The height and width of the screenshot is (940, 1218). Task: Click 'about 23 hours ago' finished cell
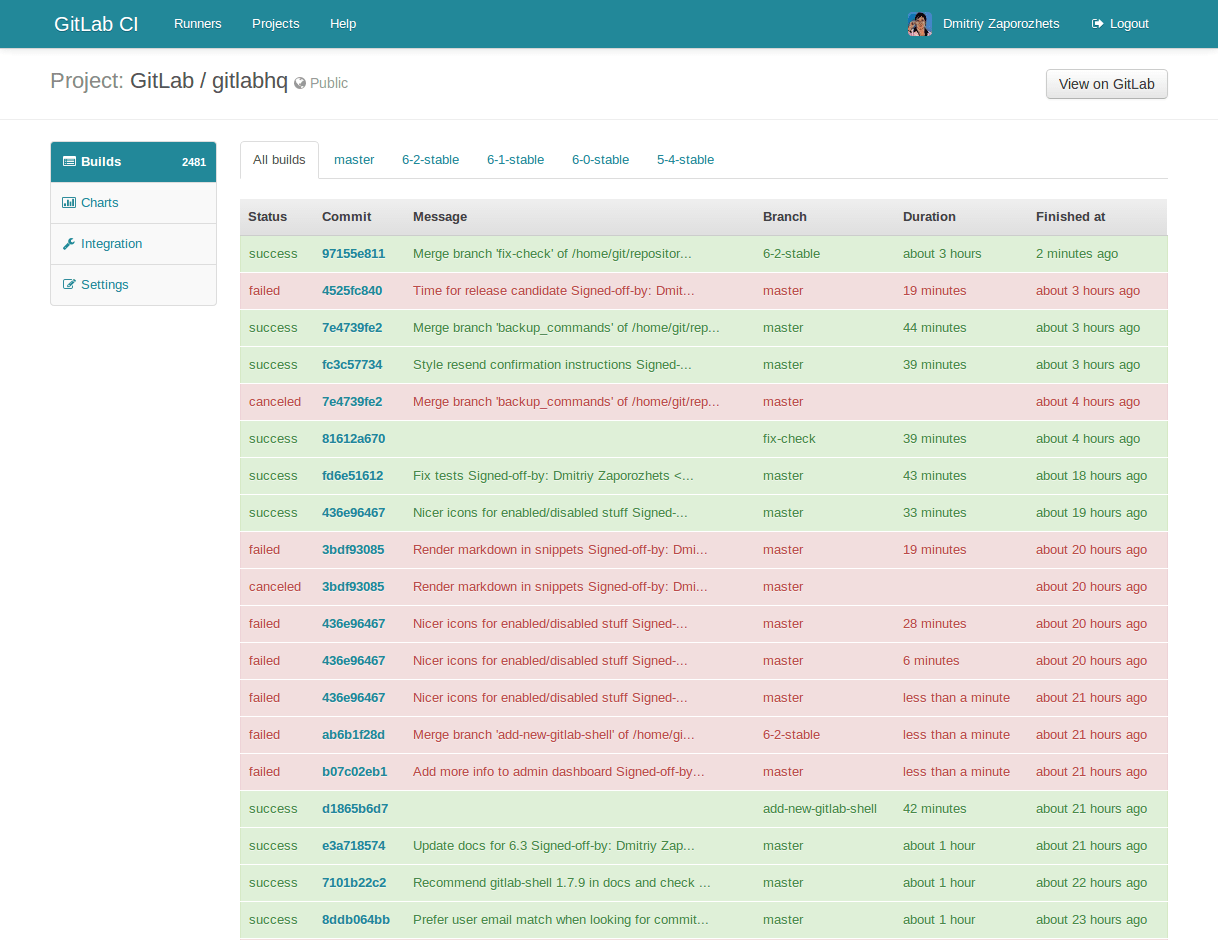click(x=1091, y=920)
